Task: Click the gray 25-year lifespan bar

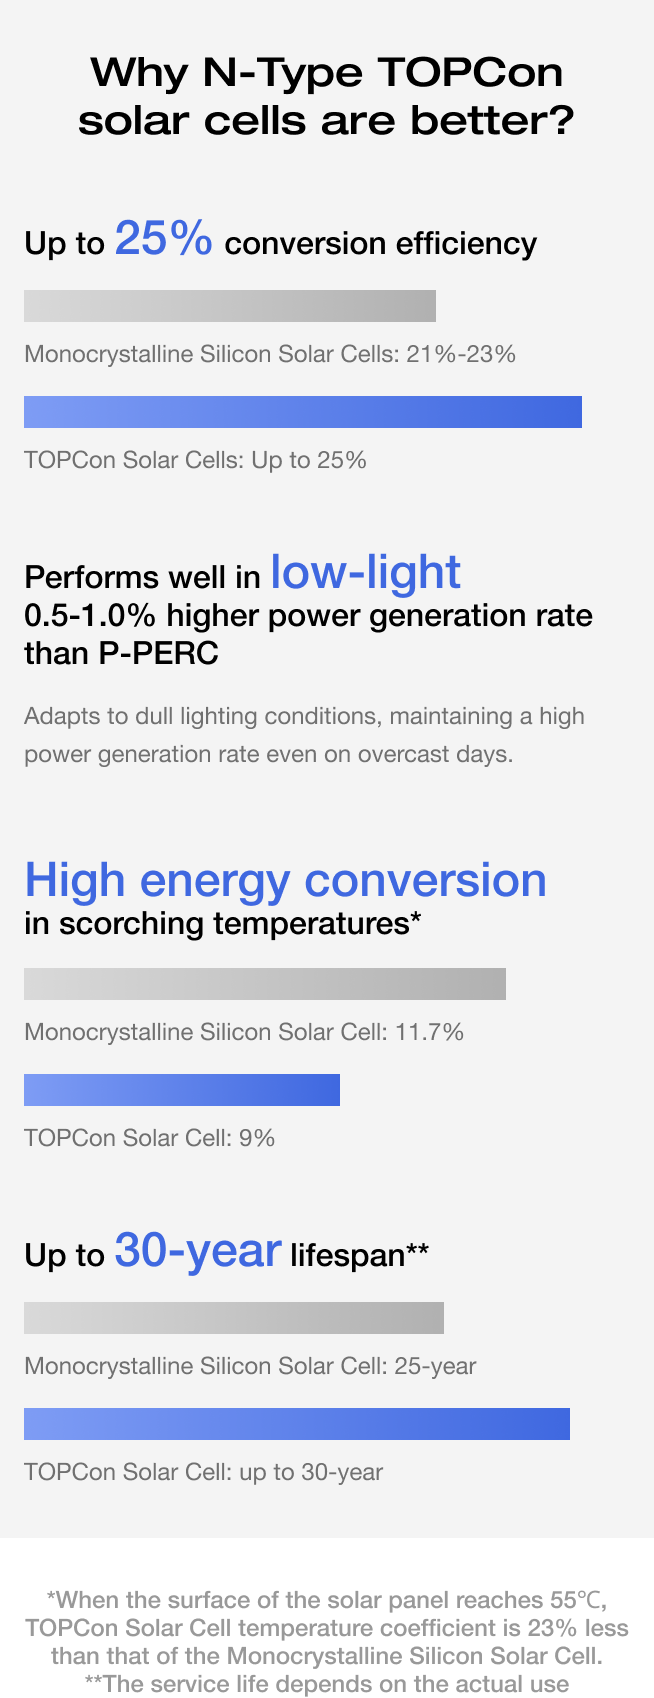Action: 234,1318
